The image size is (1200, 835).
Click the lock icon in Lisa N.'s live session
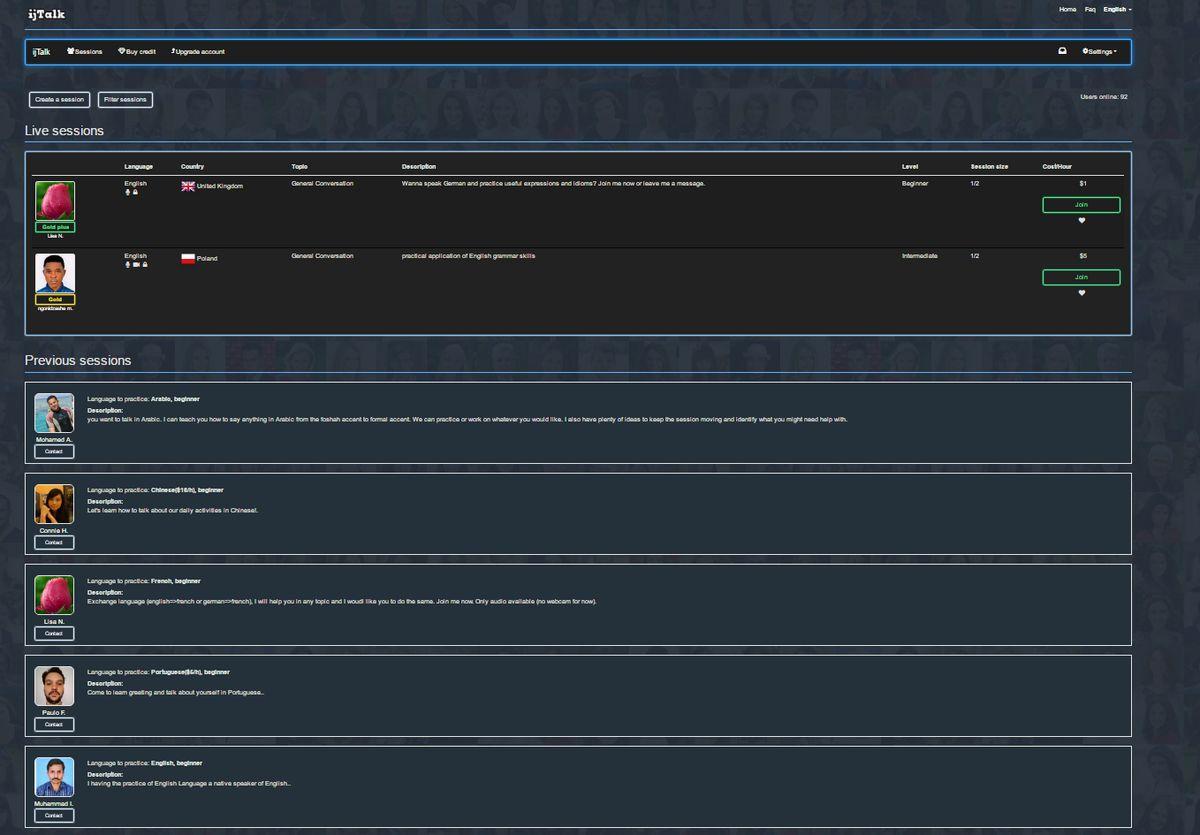point(135,192)
